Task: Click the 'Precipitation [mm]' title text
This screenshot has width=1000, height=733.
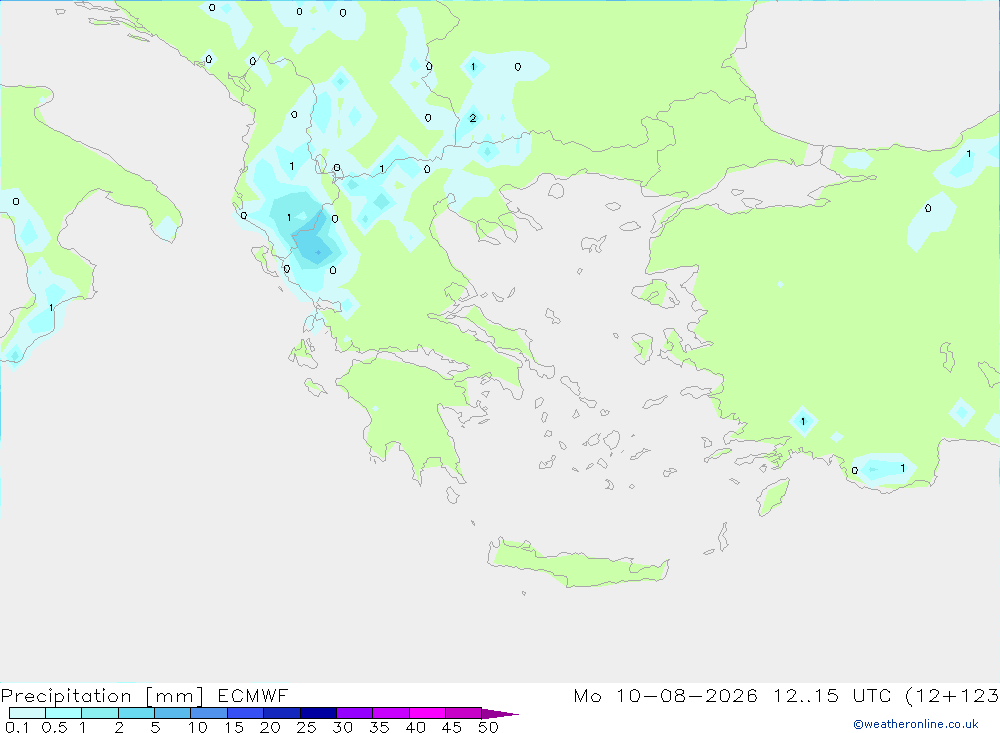Action: (102, 696)
